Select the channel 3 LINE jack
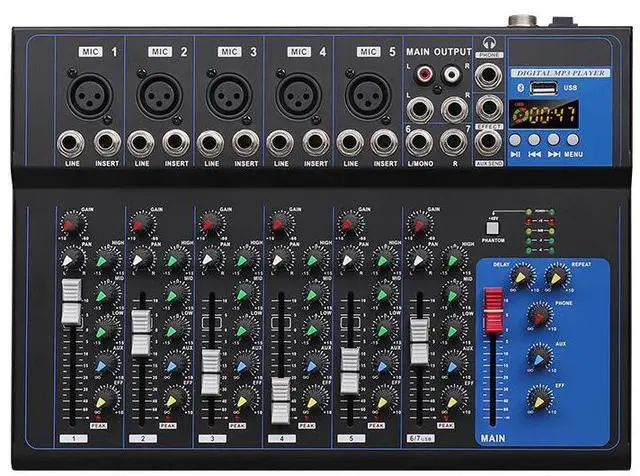Viewport: 640px width, 476px height. 210,144
